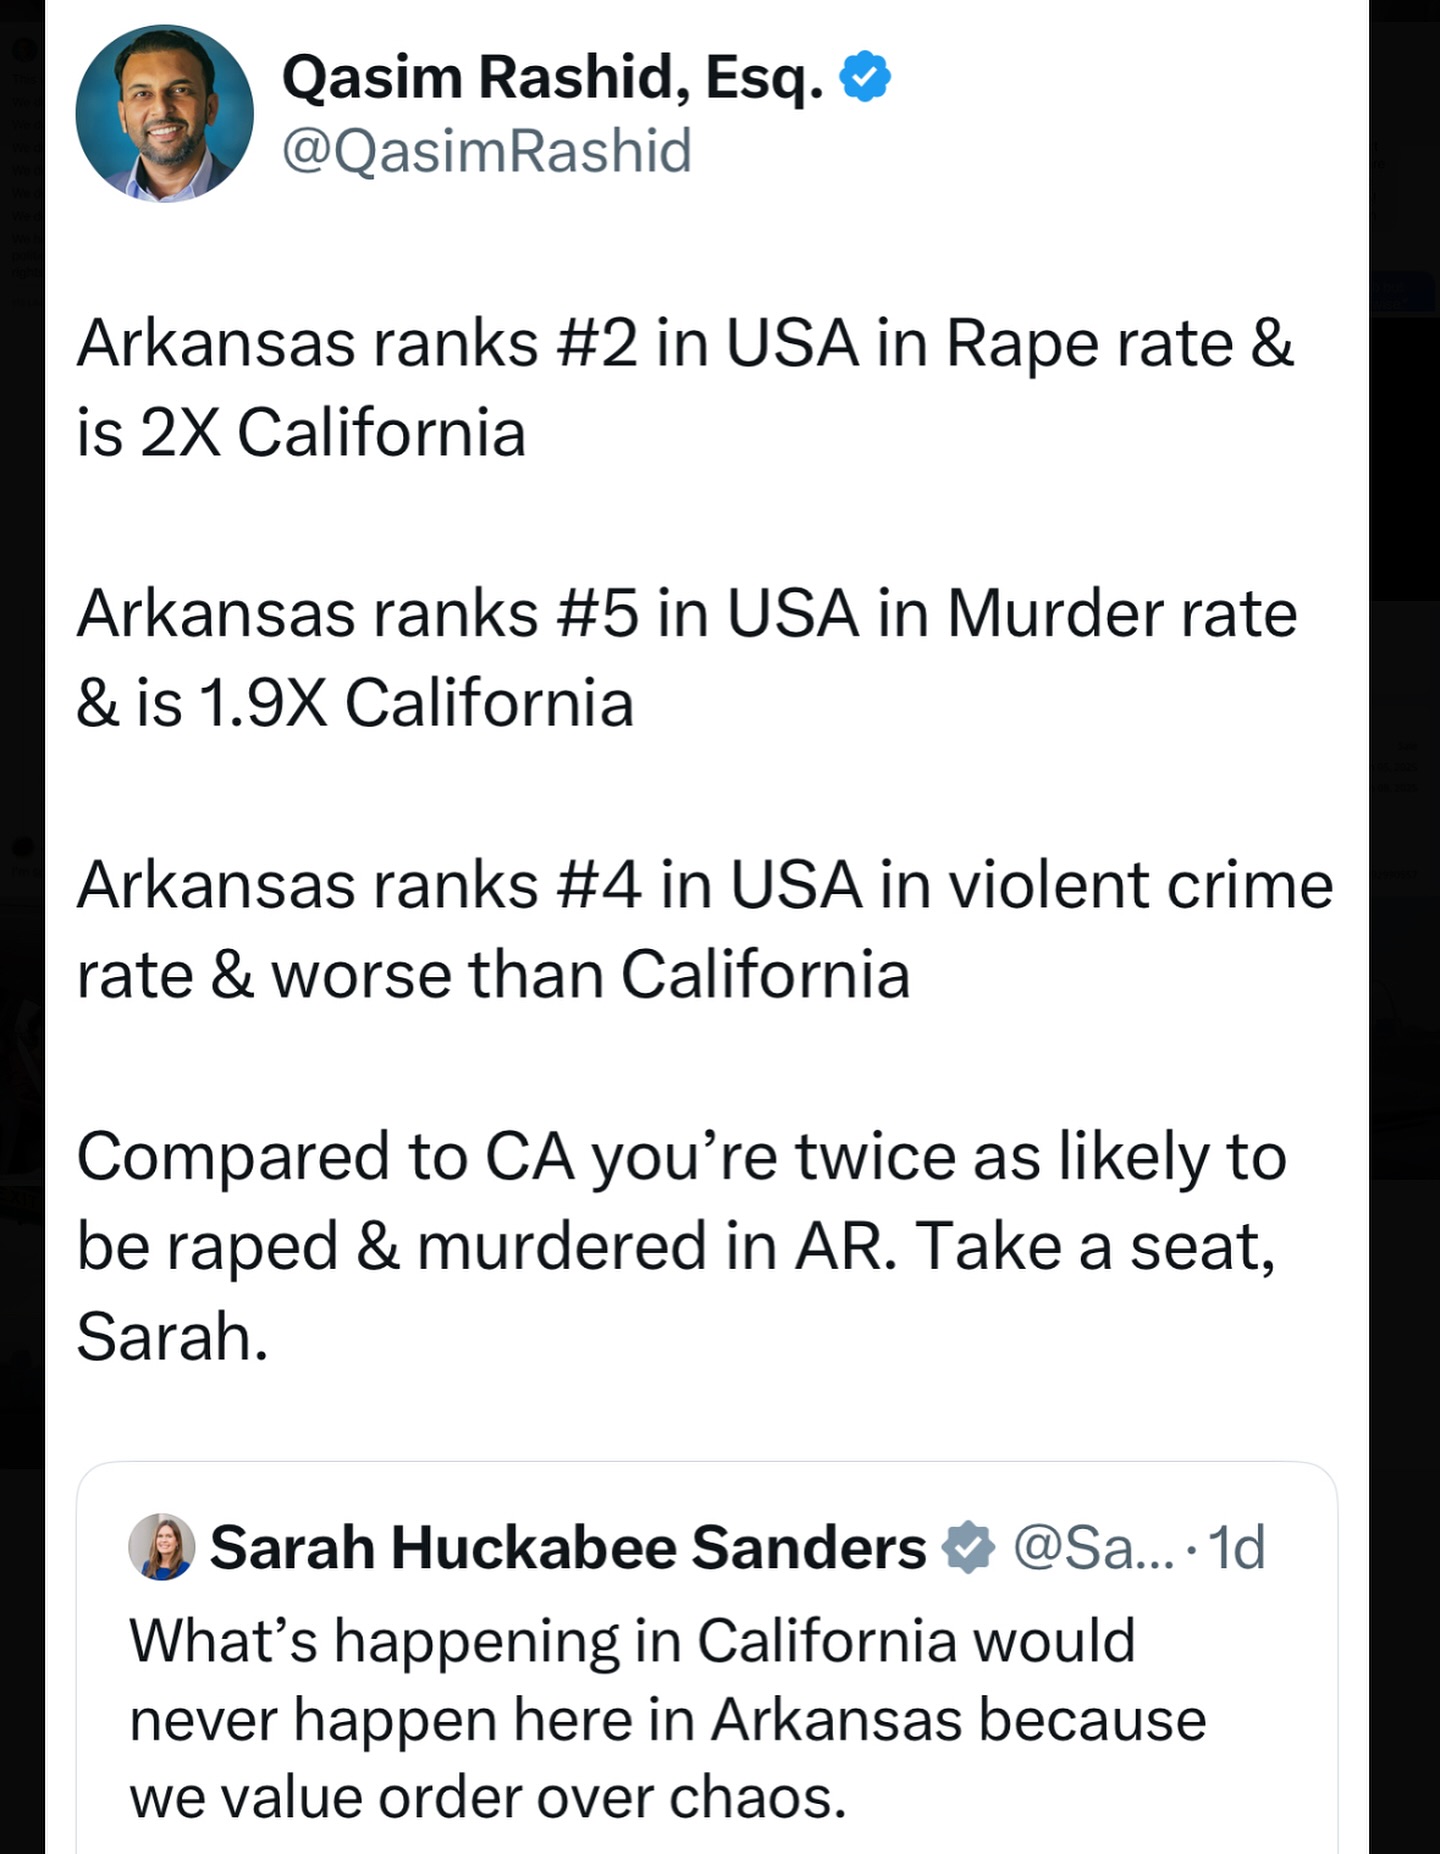Open the truncated @Sa... handle
Image resolution: width=1440 pixels, height=1854 pixels.
coord(1094,1548)
